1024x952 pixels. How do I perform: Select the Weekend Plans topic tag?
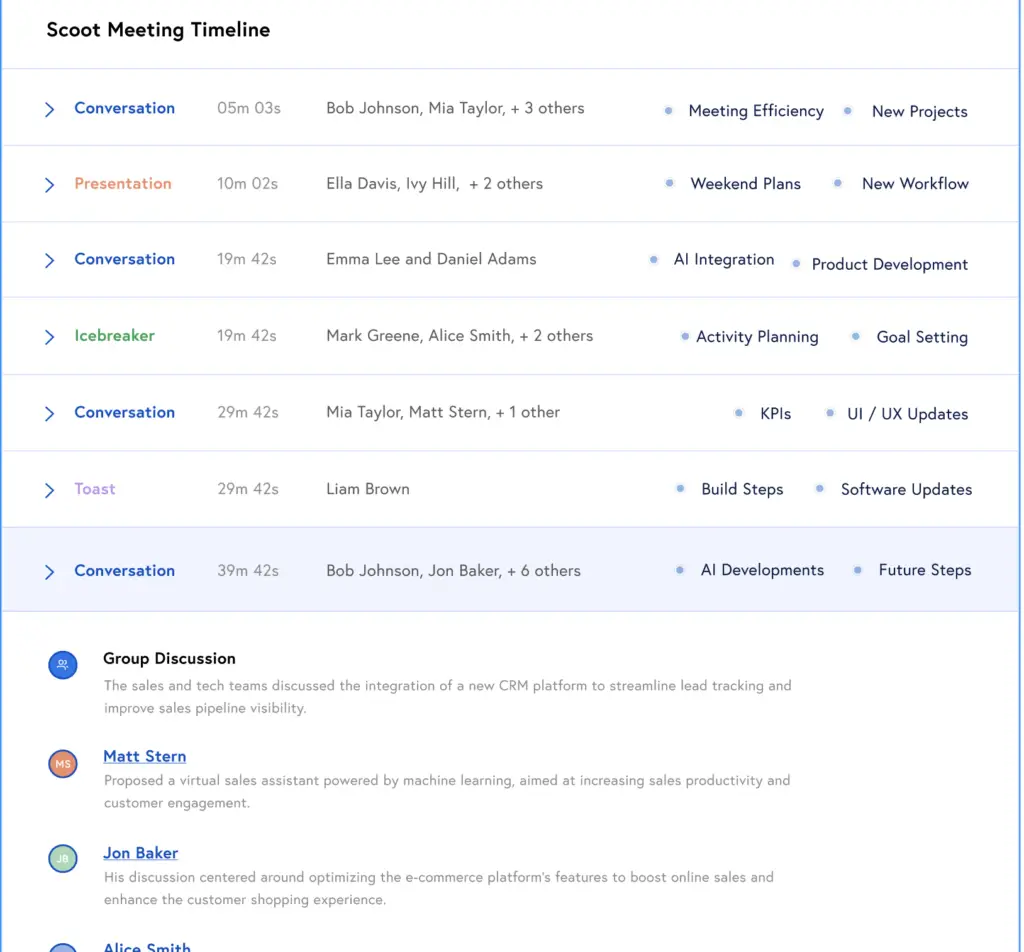(x=745, y=184)
